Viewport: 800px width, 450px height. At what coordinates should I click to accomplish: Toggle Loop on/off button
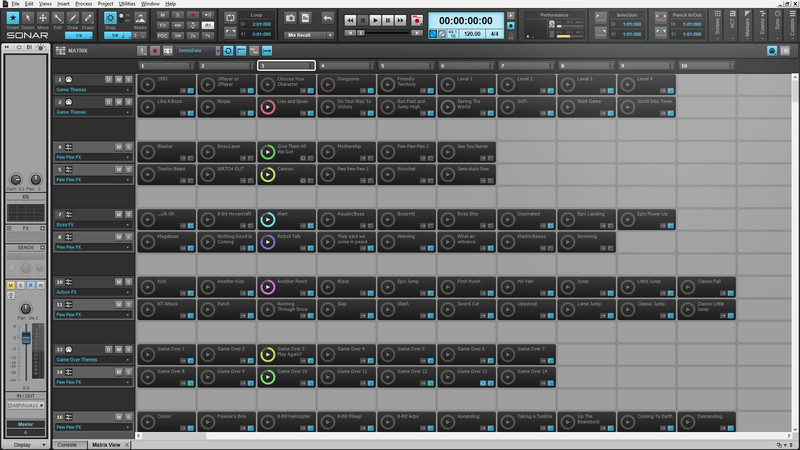pyautogui.click(x=229, y=18)
